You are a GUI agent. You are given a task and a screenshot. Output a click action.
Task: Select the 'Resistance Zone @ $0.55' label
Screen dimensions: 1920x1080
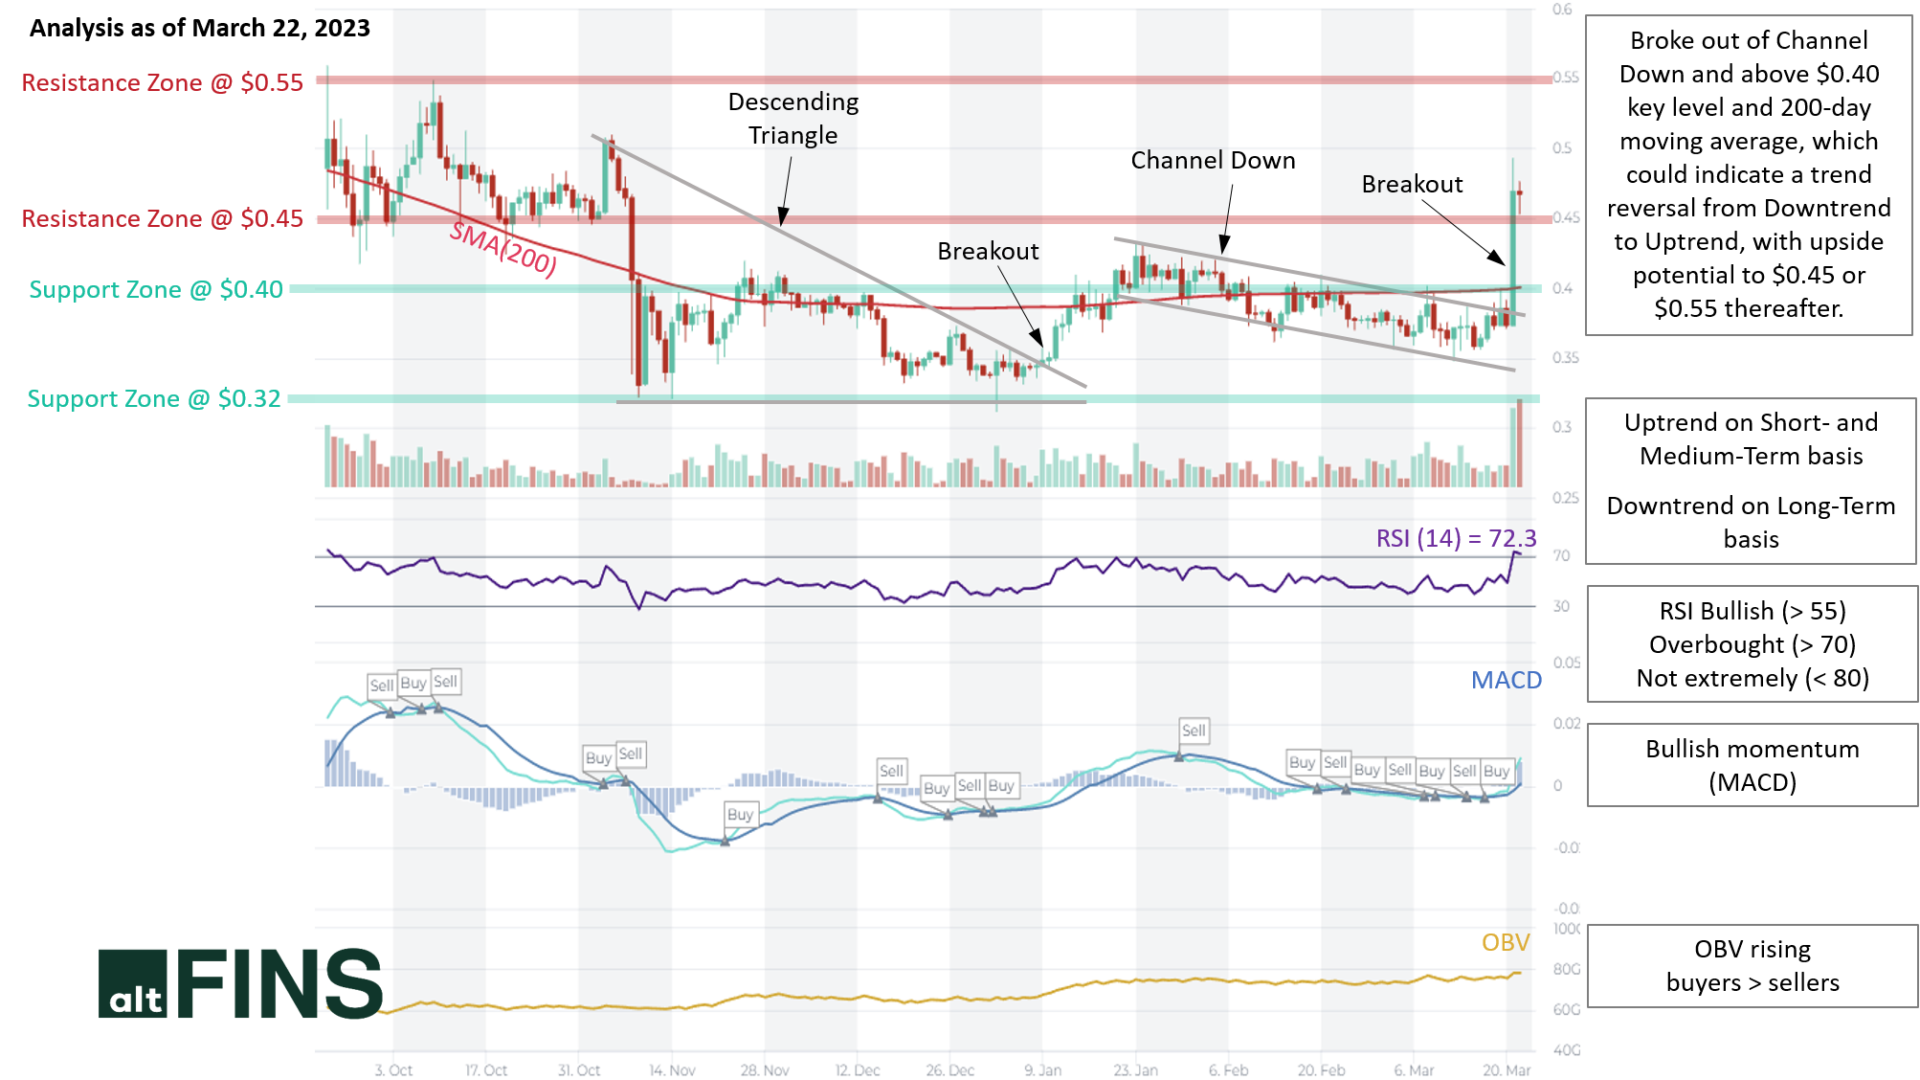point(162,83)
